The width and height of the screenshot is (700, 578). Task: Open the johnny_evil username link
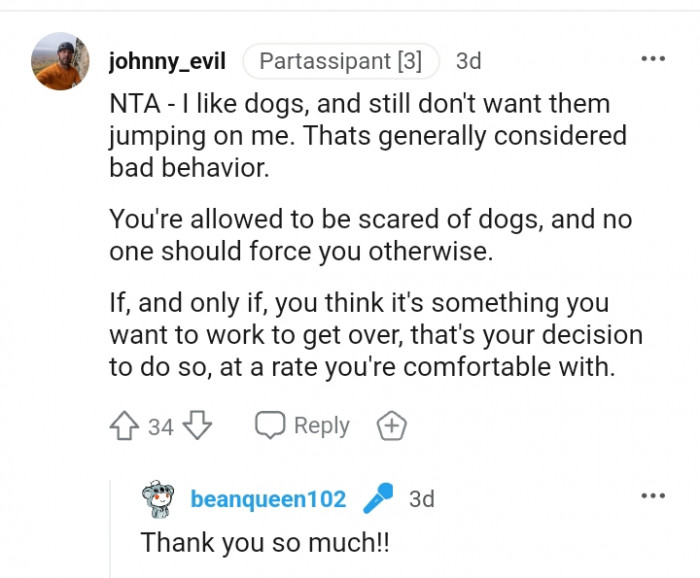point(167,61)
